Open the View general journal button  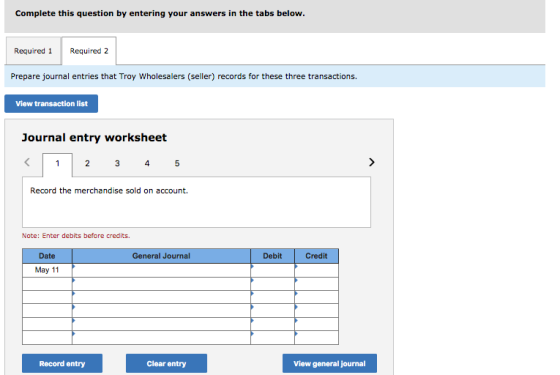tap(330, 364)
